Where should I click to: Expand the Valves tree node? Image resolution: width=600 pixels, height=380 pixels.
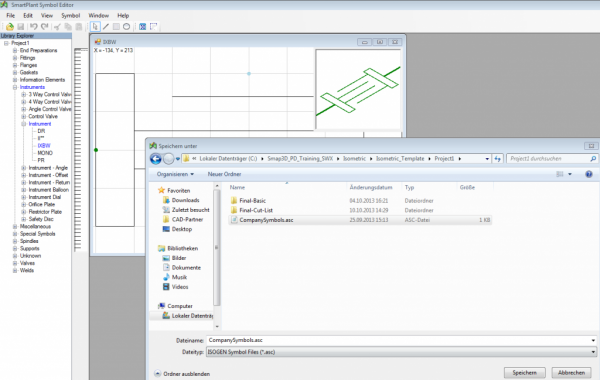[15, 263]
